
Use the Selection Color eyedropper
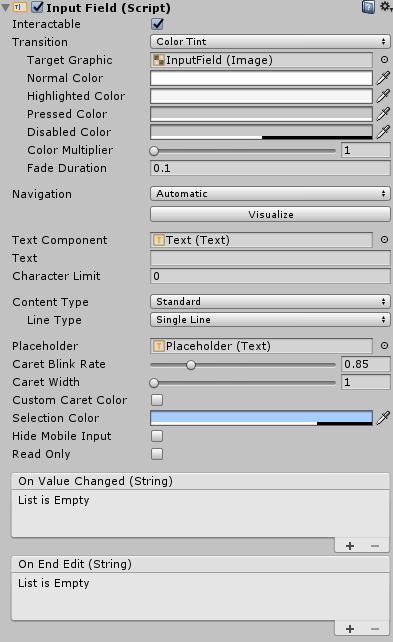[383, 418]
